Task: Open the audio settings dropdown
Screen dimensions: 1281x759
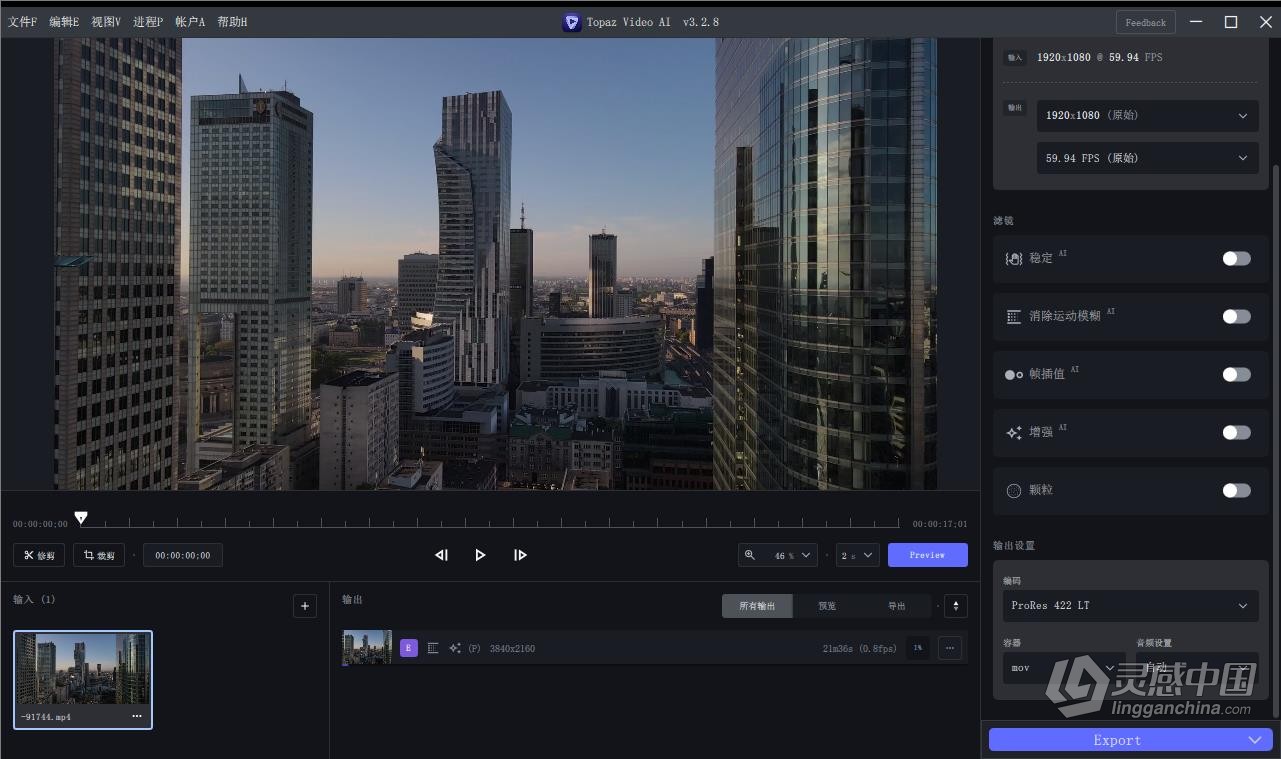Action: 1197,668
